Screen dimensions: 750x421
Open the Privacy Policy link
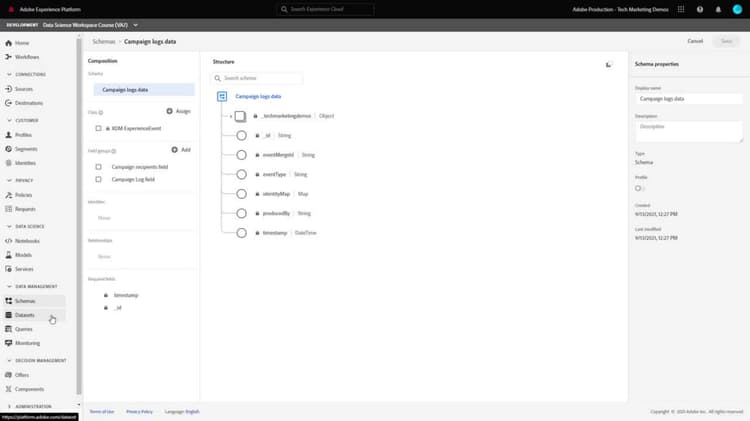click(140, 411)
